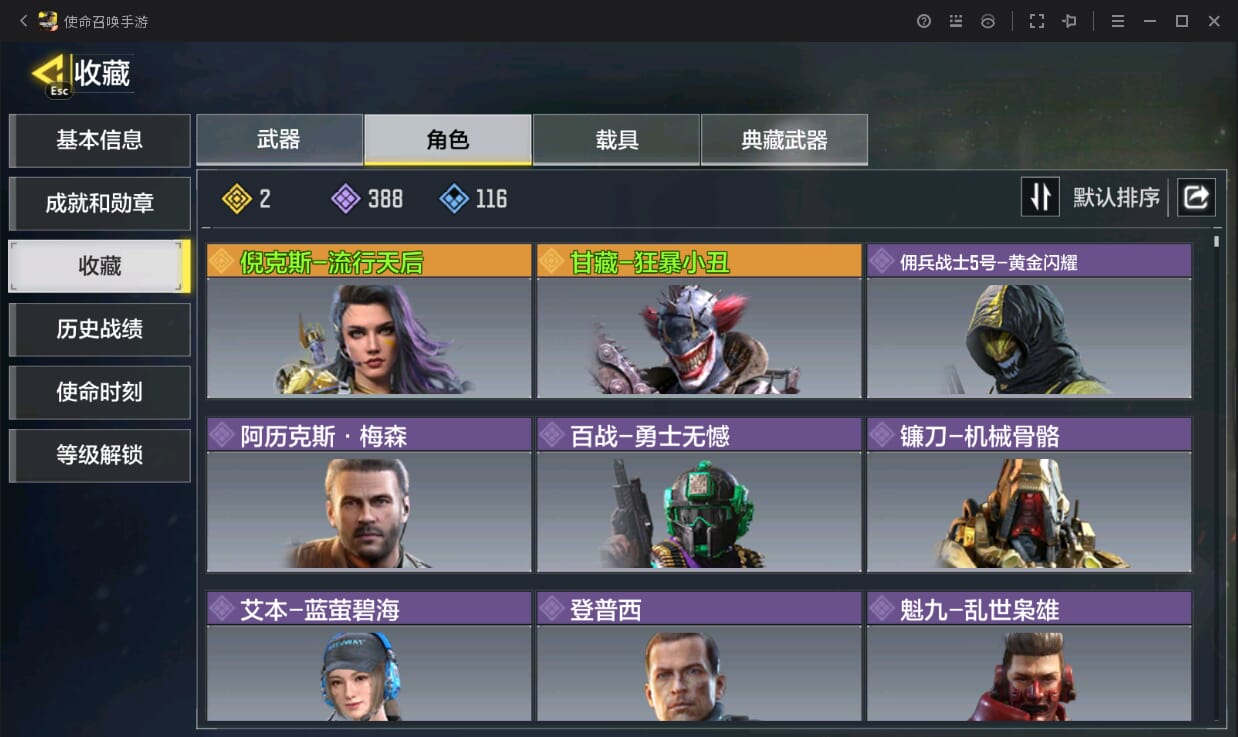This screenshot has width=1238, height=737.
Task: Click the blue rare currency icon
Action: pyautogui.click(x=454, y=199)
